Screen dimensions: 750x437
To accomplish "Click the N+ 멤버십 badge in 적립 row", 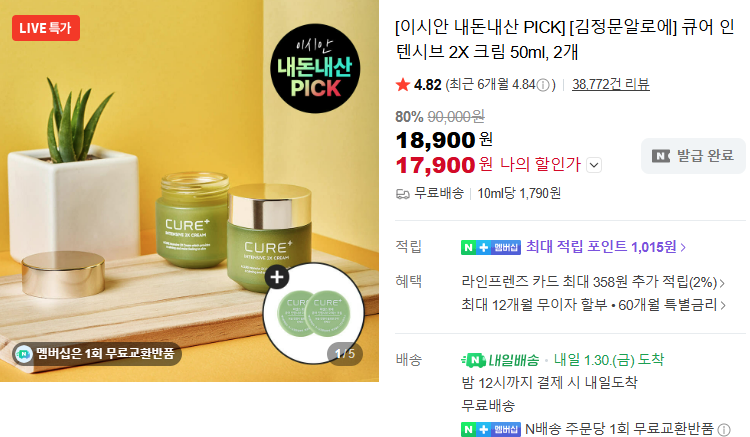I will coord(491,247).
